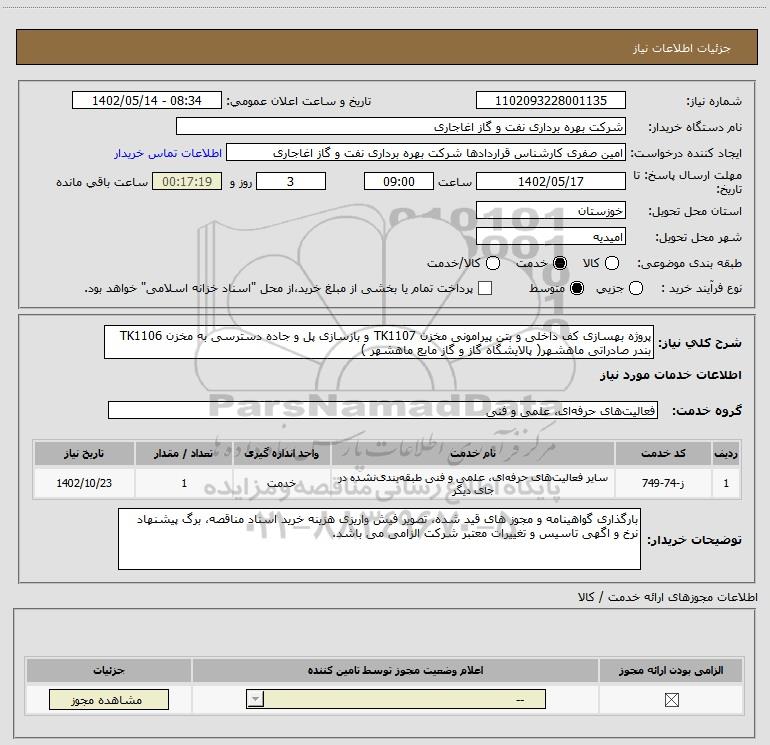
Task: Click the الزامی بودن ارائه مجوز header
Action: [671, 670]
